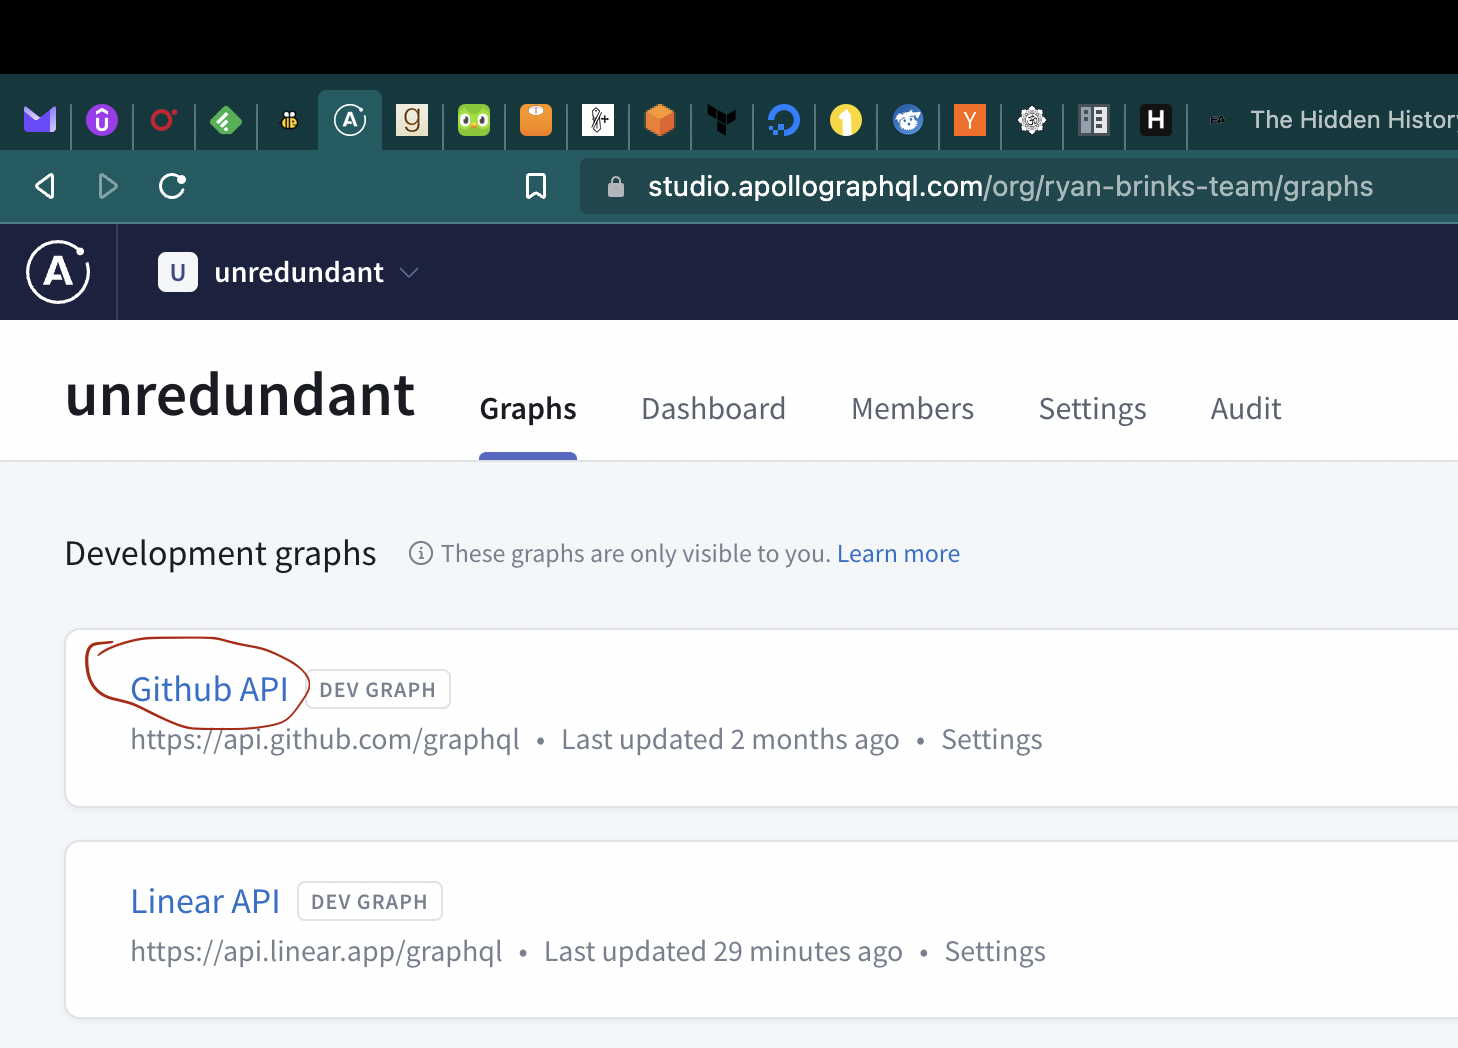This screenshot has height=1048, width=1458.
Task: Switch to the Terraform logo tab
Action: tap(722, 120)
